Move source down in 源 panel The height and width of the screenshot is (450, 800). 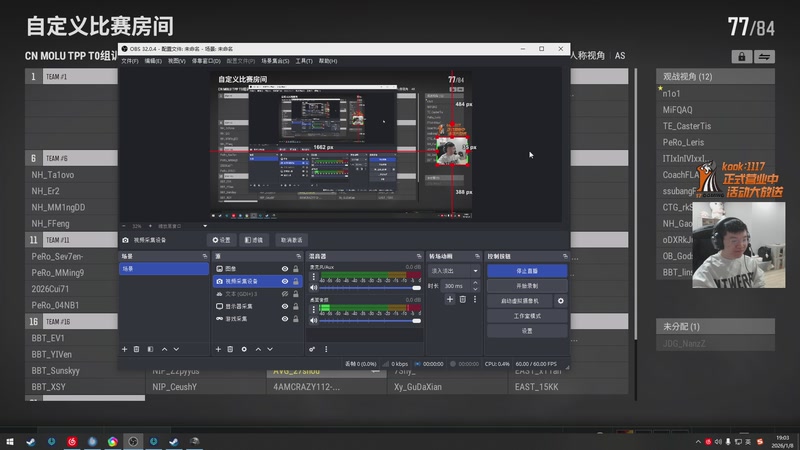(270, 349)
